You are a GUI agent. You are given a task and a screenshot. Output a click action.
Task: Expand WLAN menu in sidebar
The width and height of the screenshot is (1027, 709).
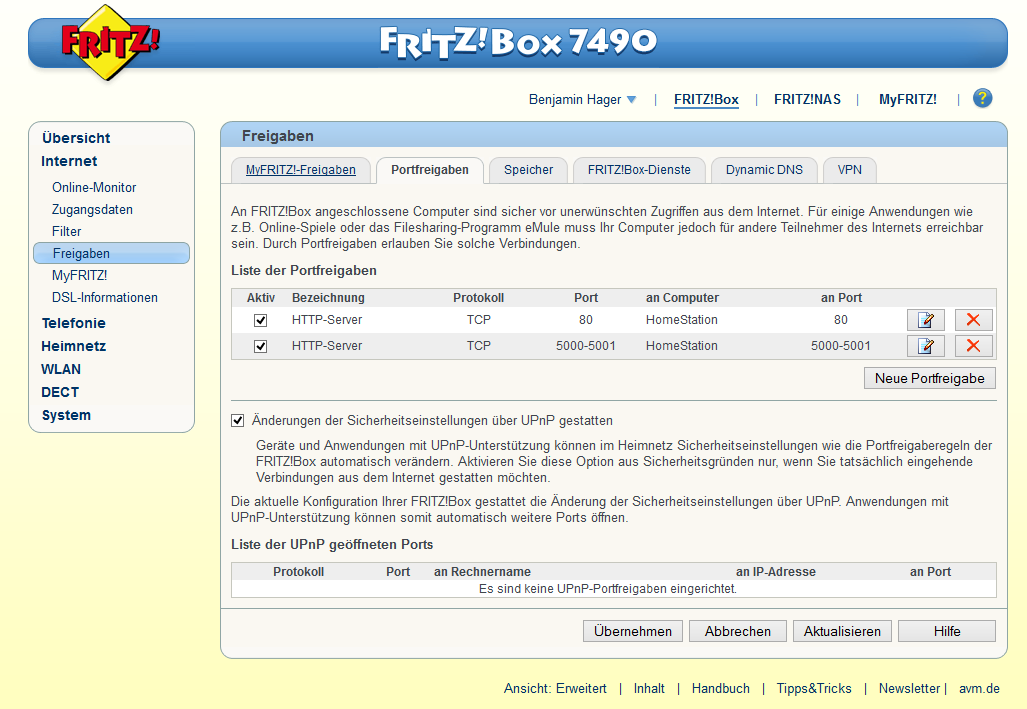click(x=61, y=369)
